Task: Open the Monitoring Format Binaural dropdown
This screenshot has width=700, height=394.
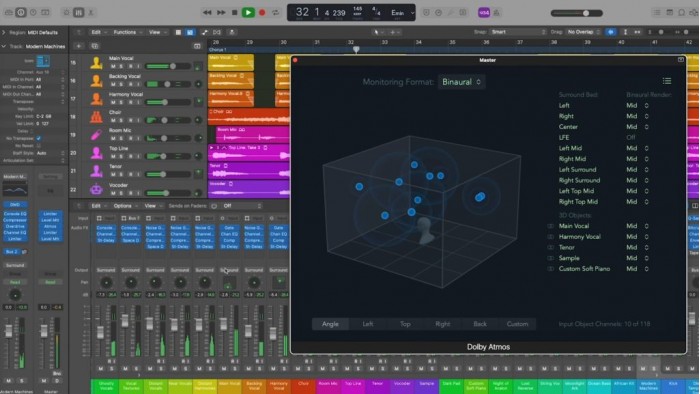Action: (462, 82)
